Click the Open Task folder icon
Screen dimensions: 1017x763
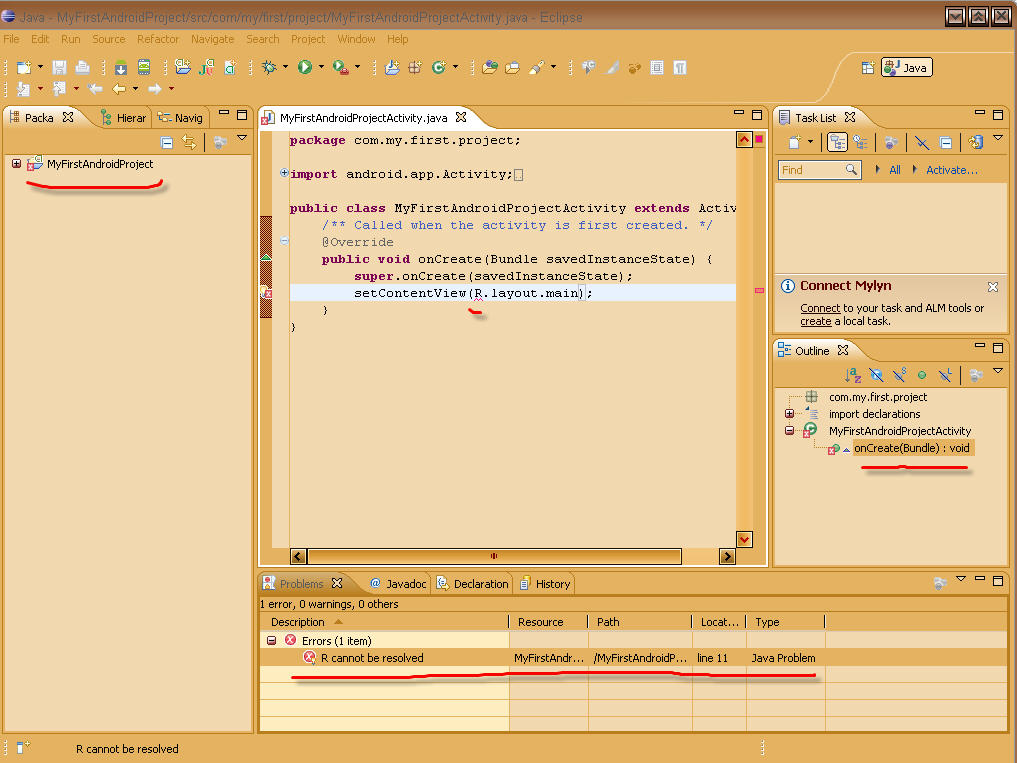tap(512, 67)
